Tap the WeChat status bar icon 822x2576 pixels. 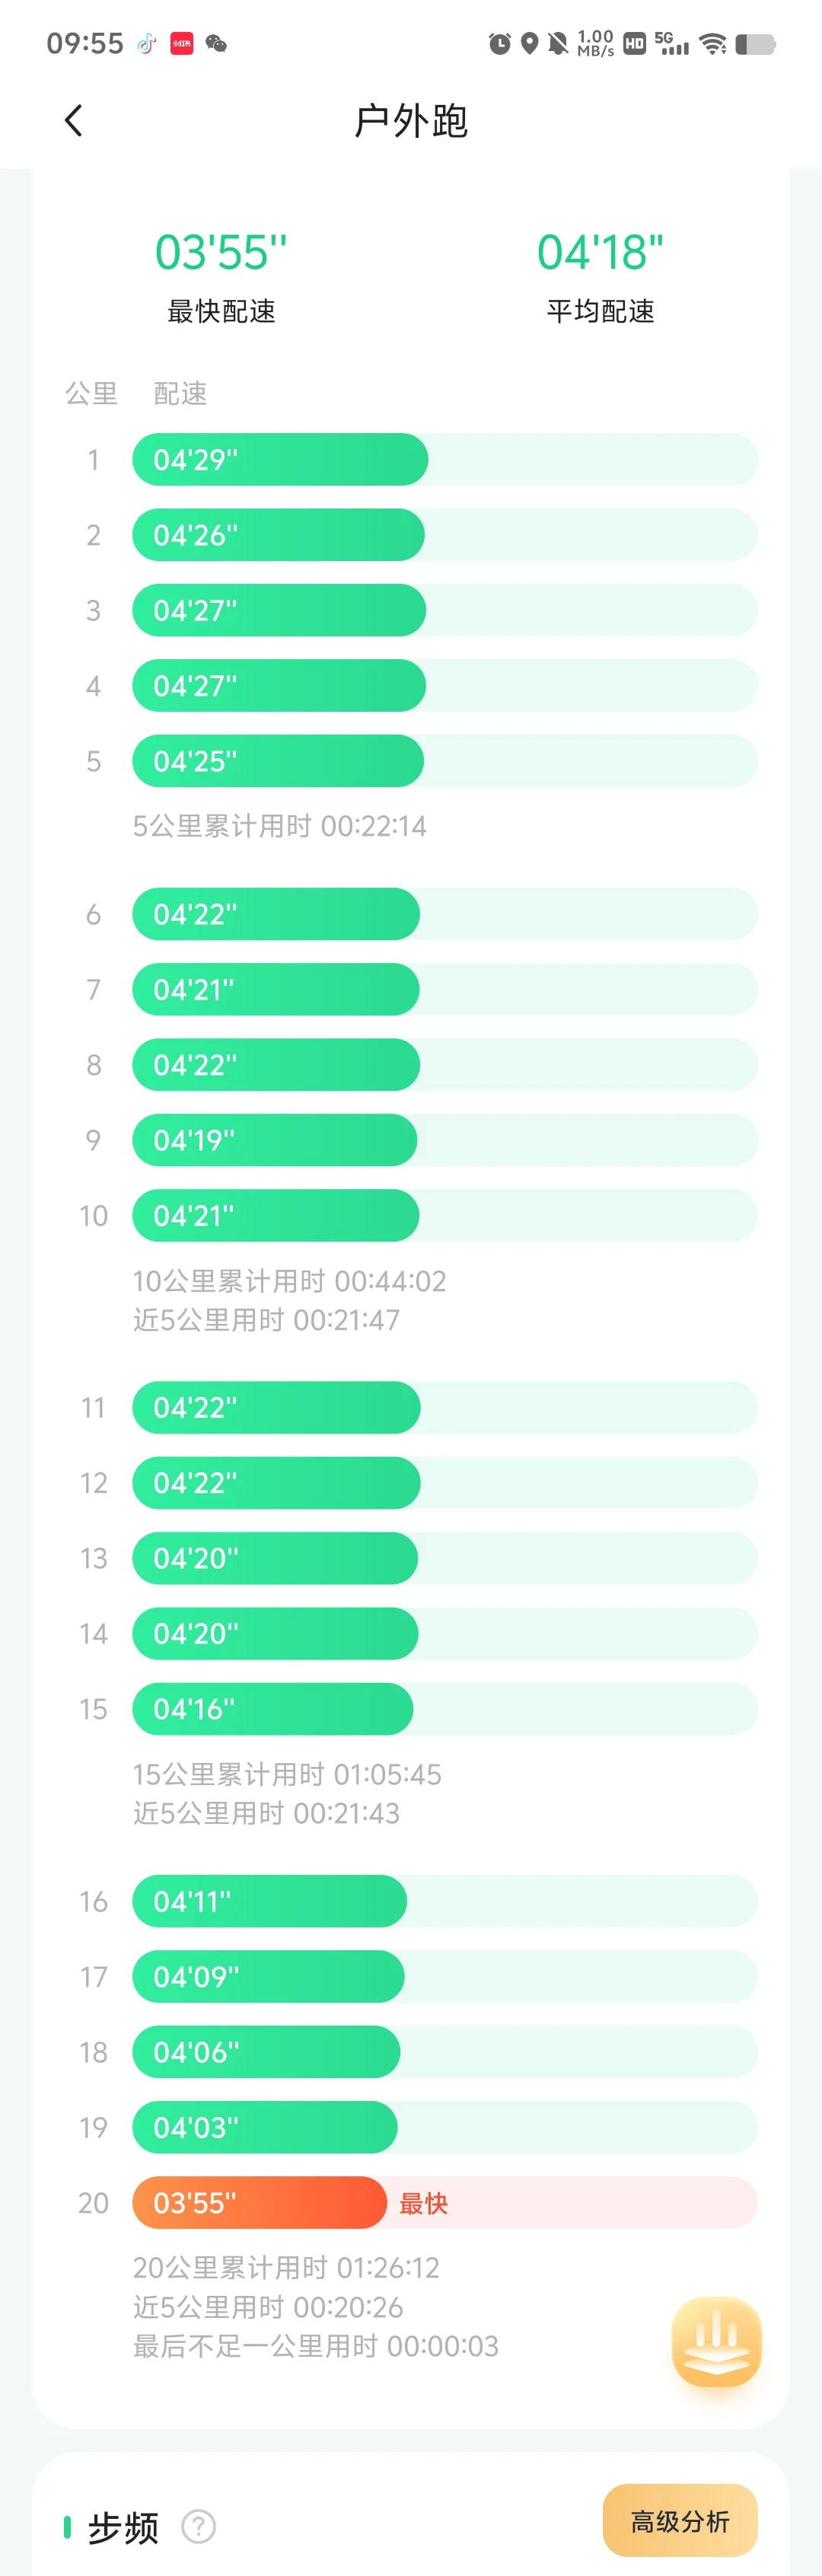pyautogui.click(x=216, y=43)
